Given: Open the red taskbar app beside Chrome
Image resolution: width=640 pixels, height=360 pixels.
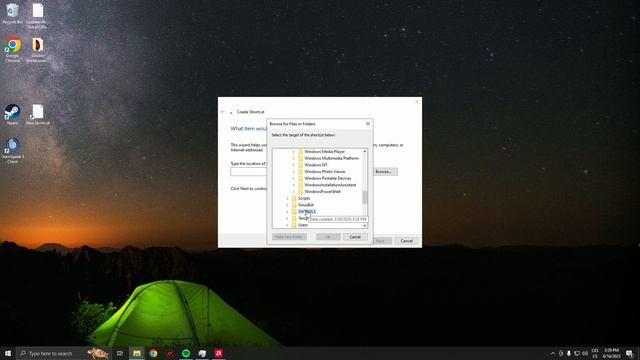Looking at the screenshot, I should (169, 353).
